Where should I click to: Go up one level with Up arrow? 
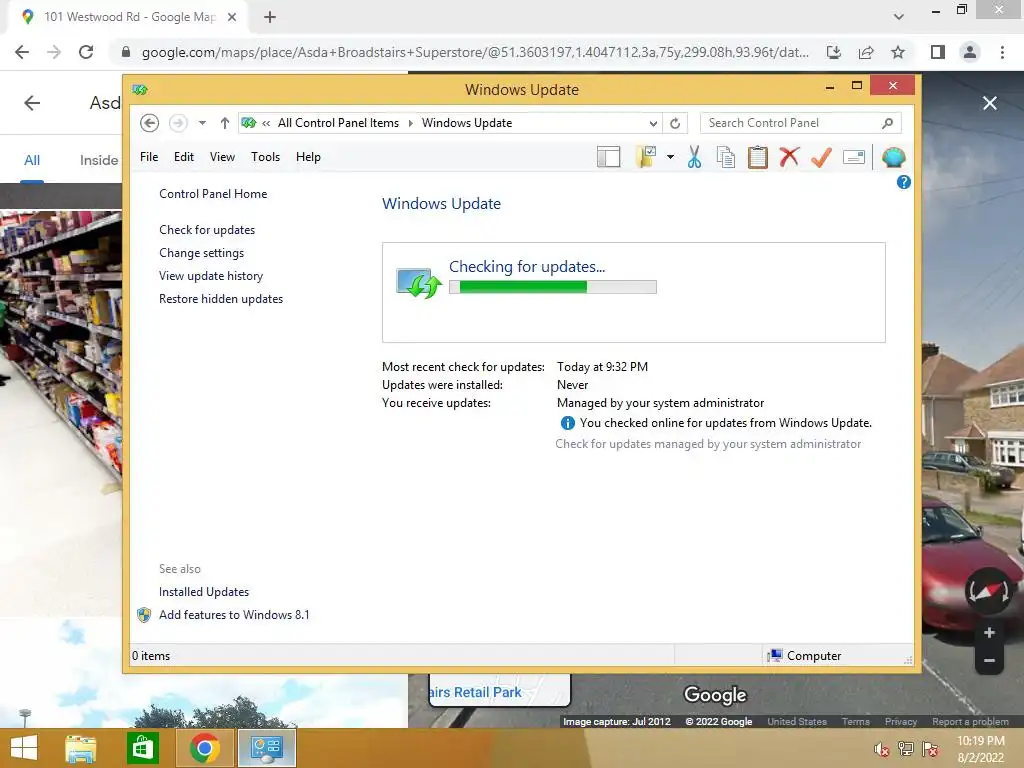(x=225, y=123)
